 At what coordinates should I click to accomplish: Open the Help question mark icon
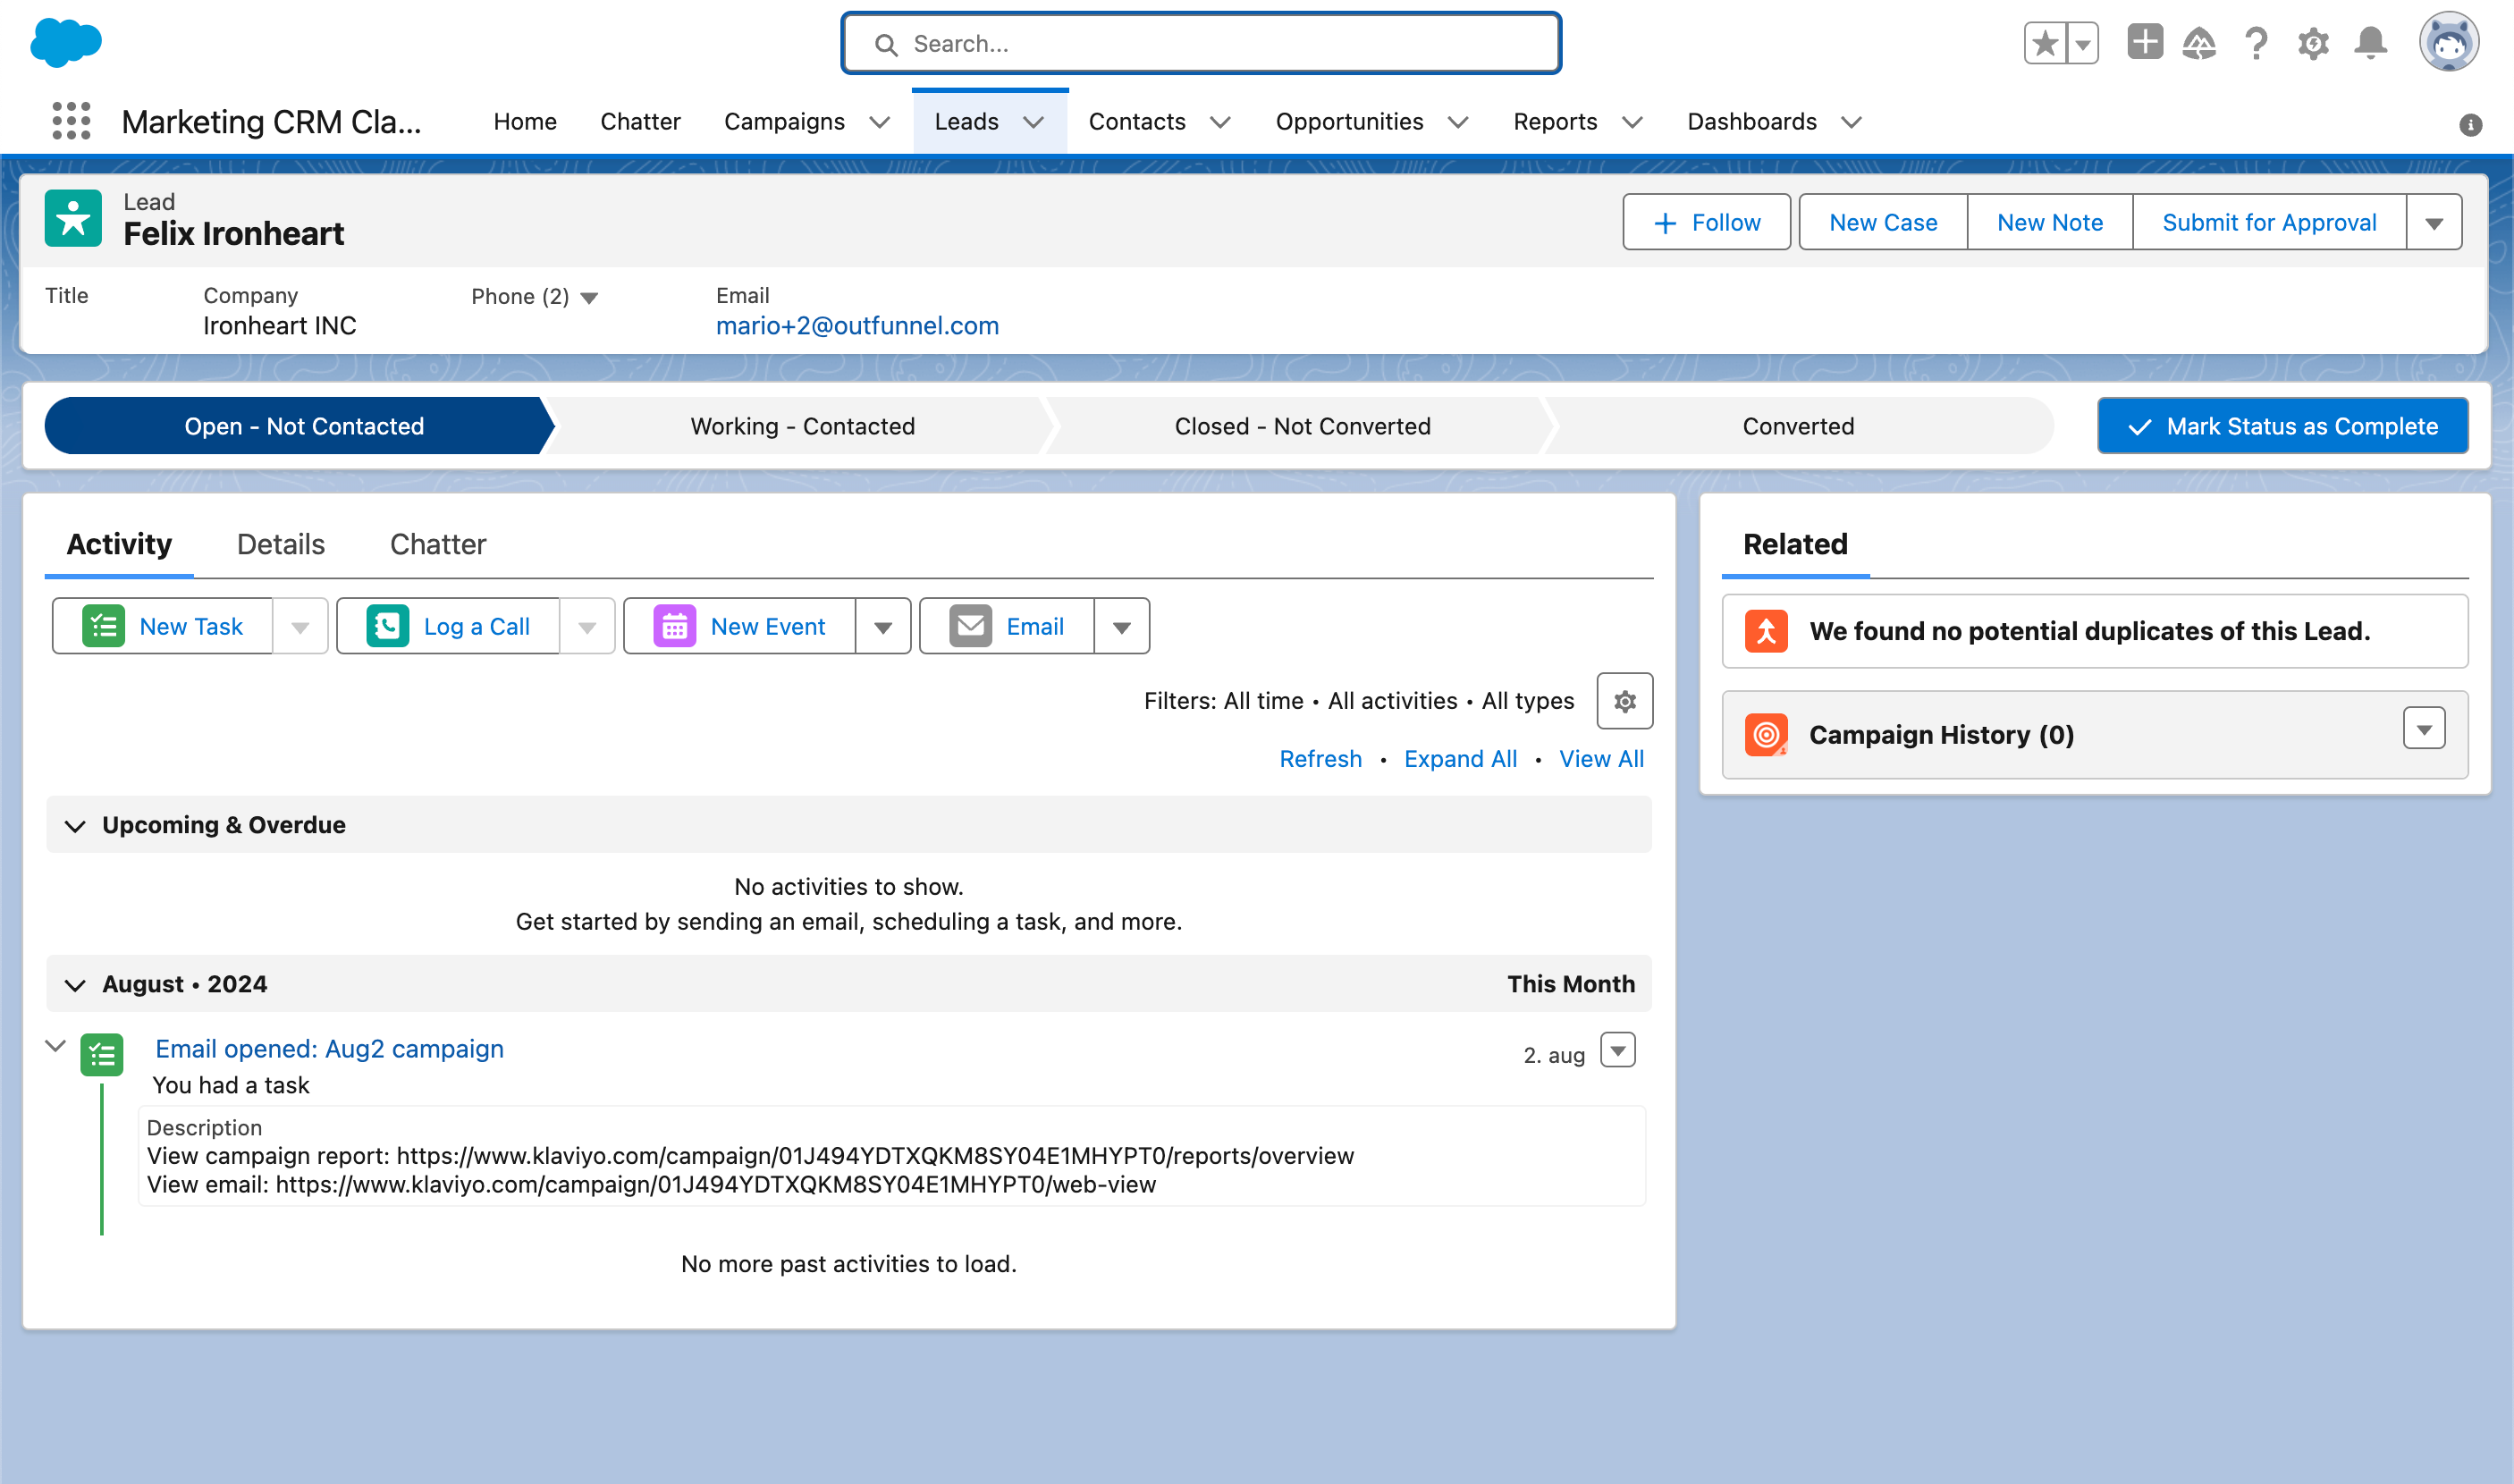[2256, 43]
